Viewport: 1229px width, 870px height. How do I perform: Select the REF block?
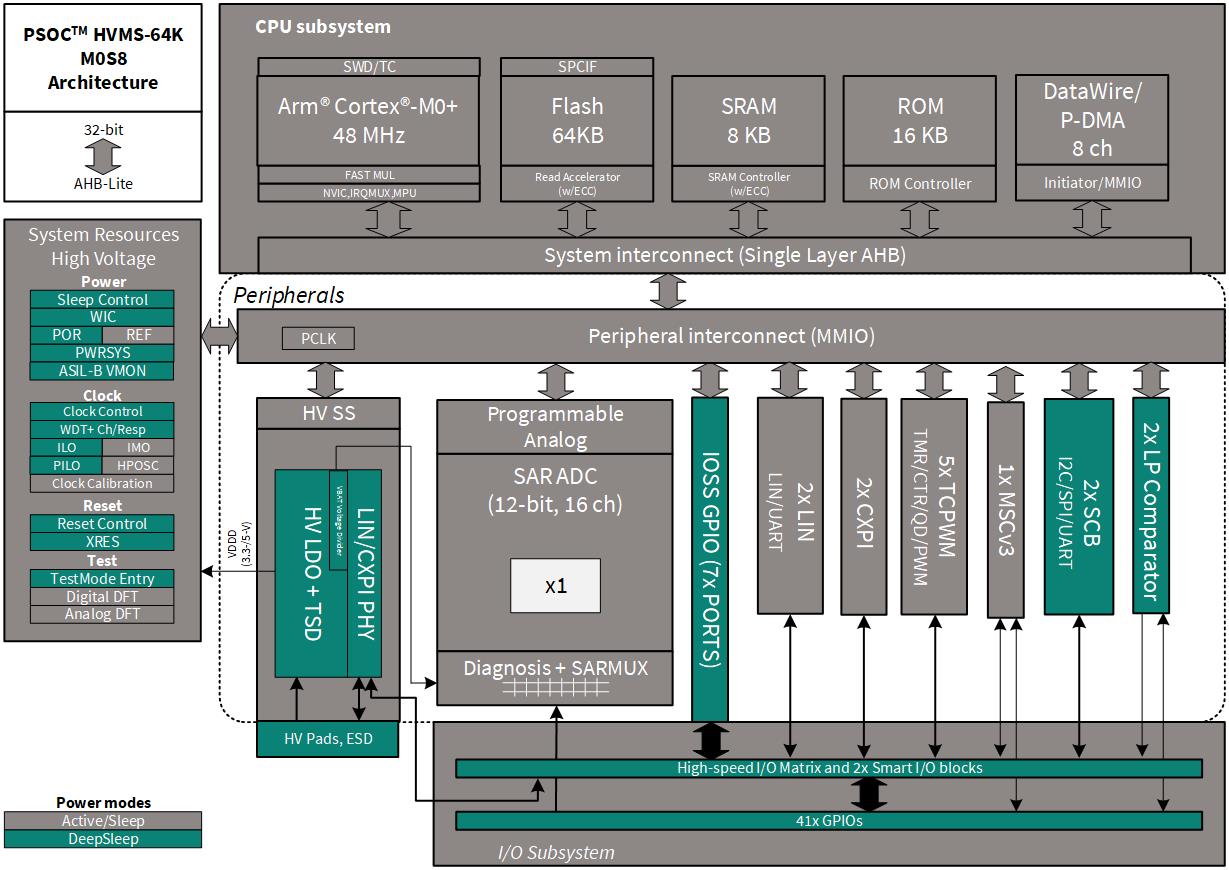click(x=139, y=335)
